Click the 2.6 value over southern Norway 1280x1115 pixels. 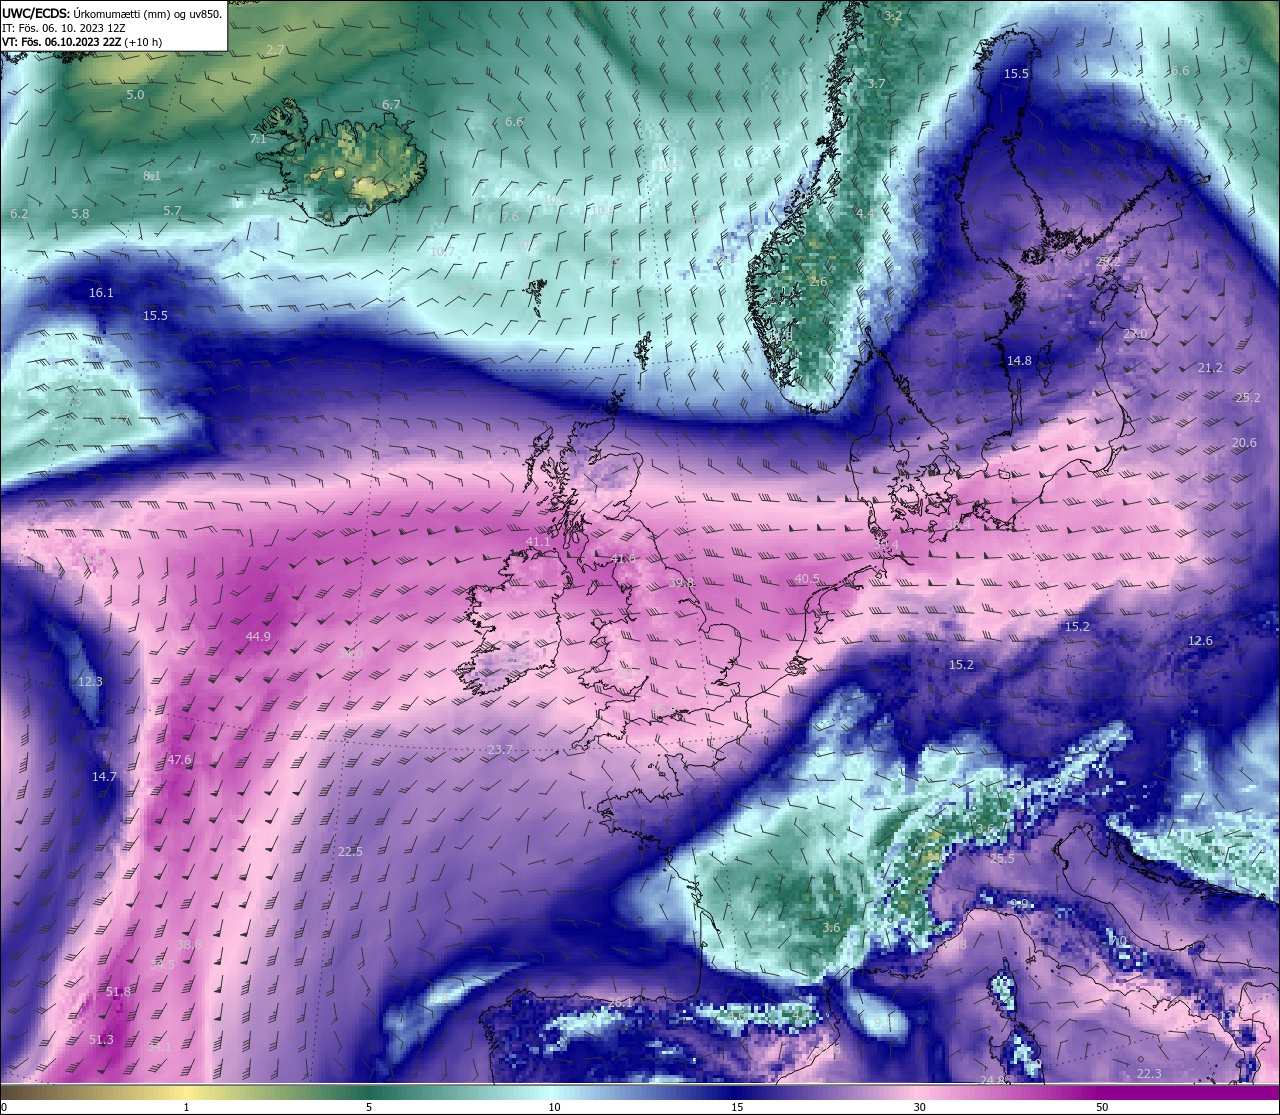click(x=818, y=282)
